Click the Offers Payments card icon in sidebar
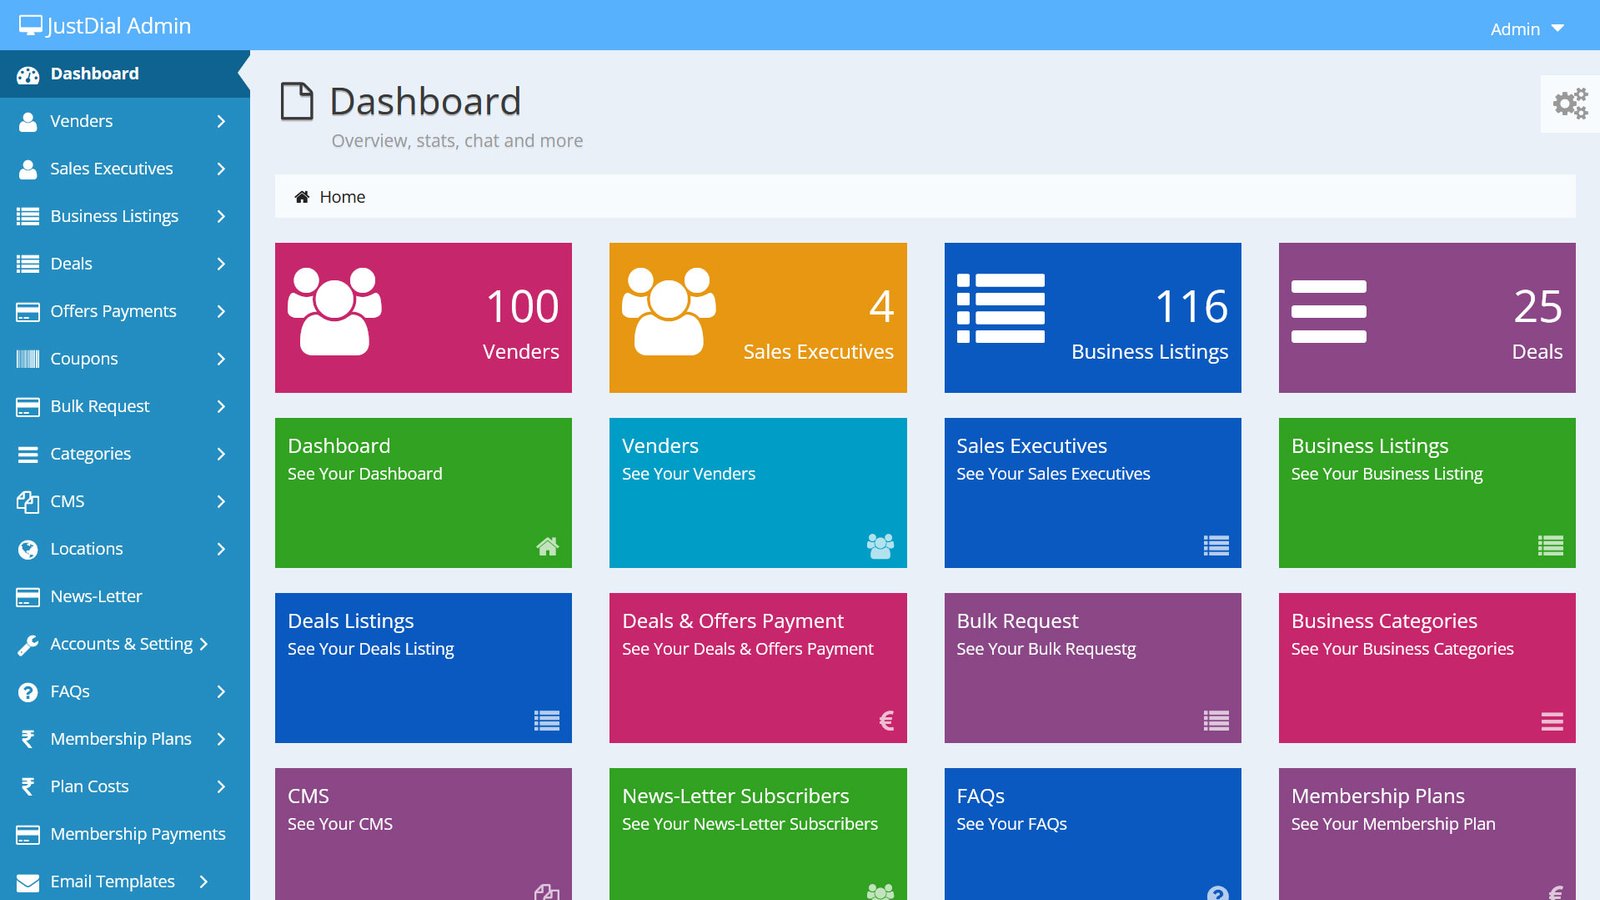 (28, 312)
